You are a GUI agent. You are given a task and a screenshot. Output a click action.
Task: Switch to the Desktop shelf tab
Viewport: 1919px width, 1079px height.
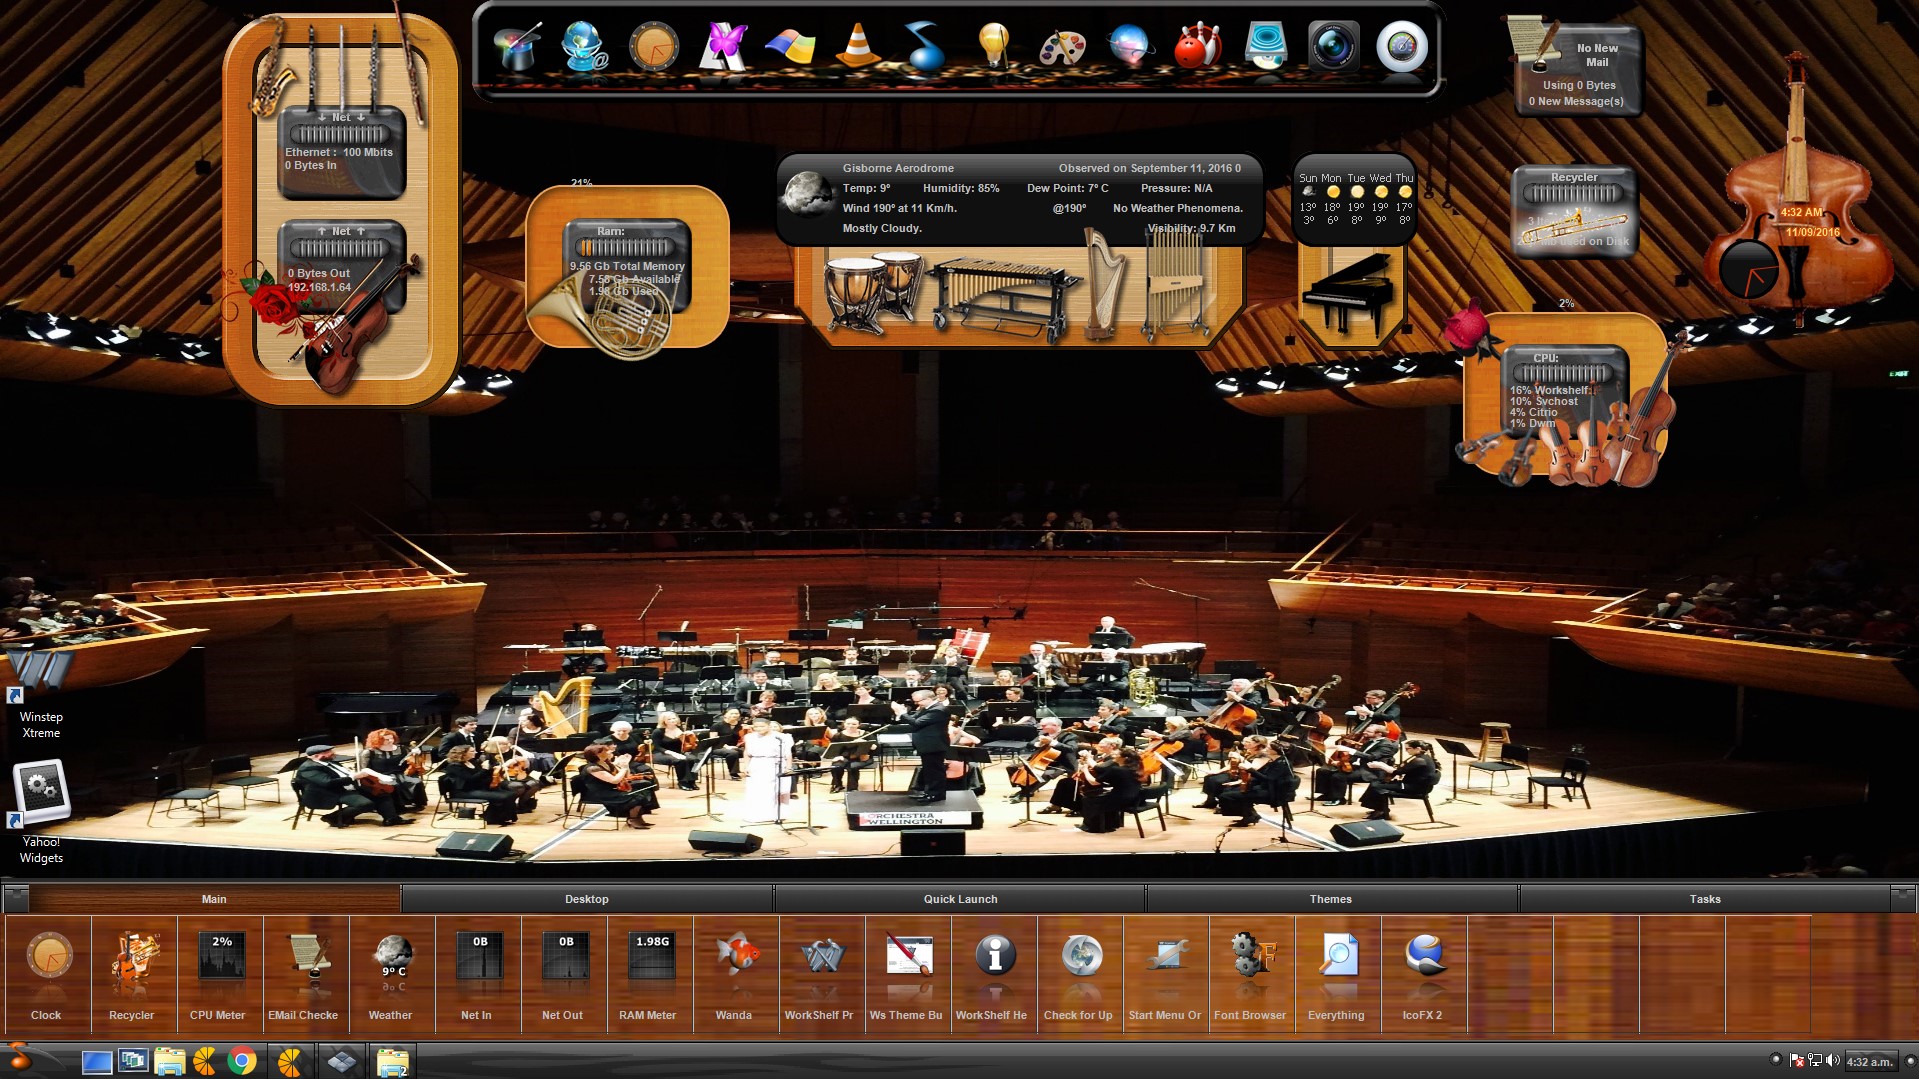coord(587,899)
